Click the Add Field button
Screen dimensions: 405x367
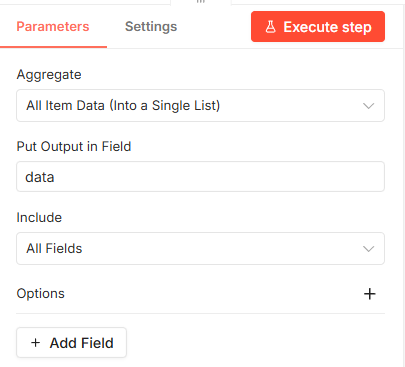[x=71, y=343]
